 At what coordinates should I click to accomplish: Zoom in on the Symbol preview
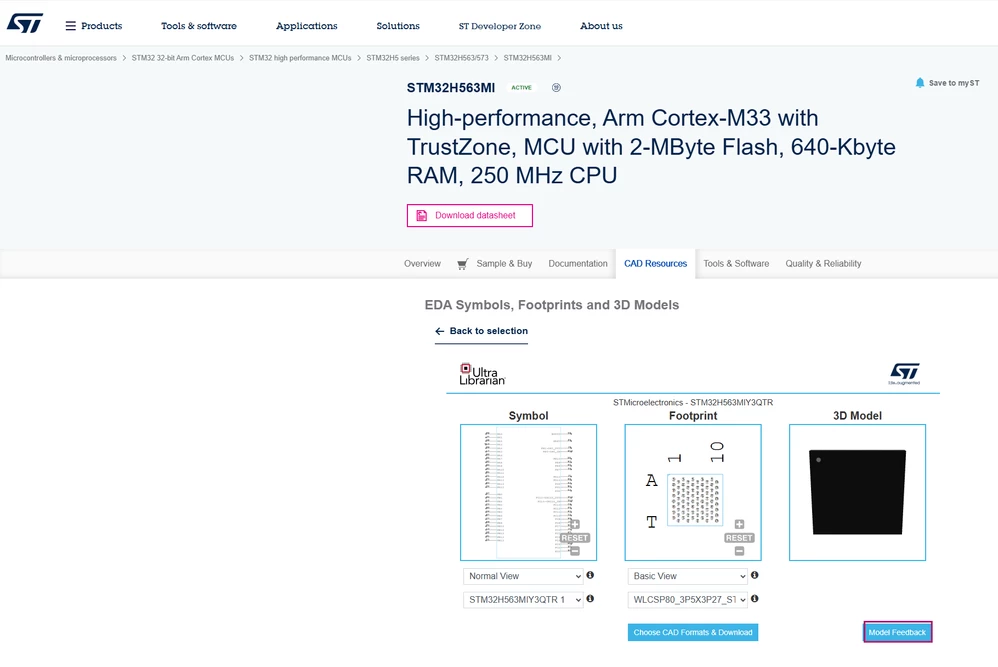point(575,524)
